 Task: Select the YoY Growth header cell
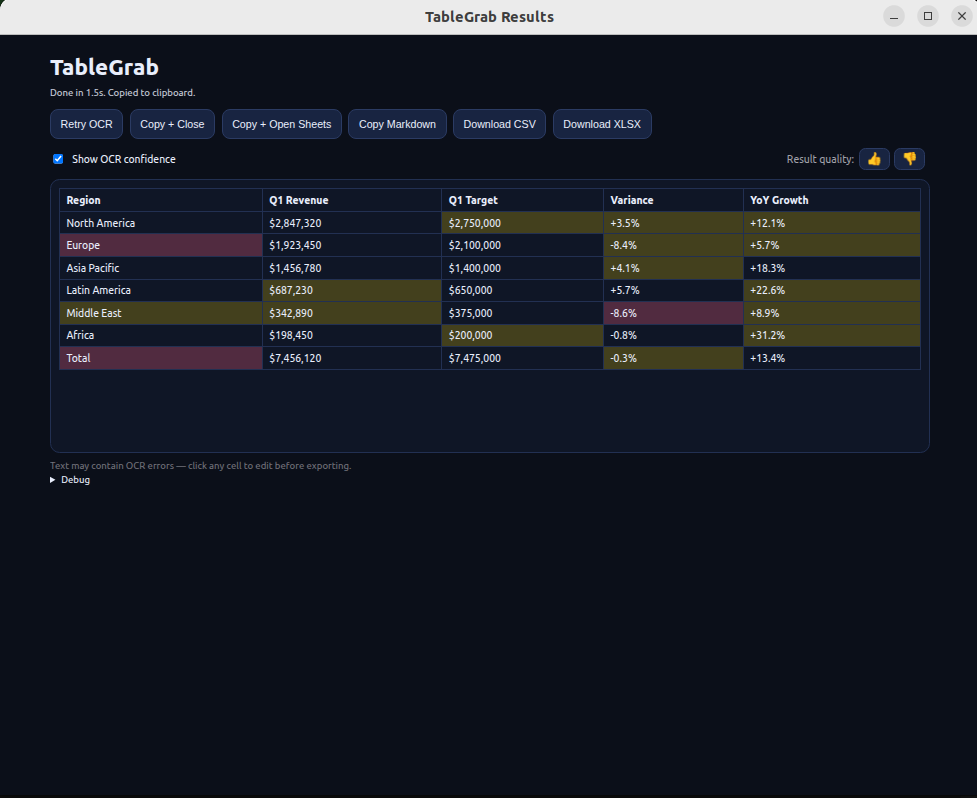pos(832,200)
